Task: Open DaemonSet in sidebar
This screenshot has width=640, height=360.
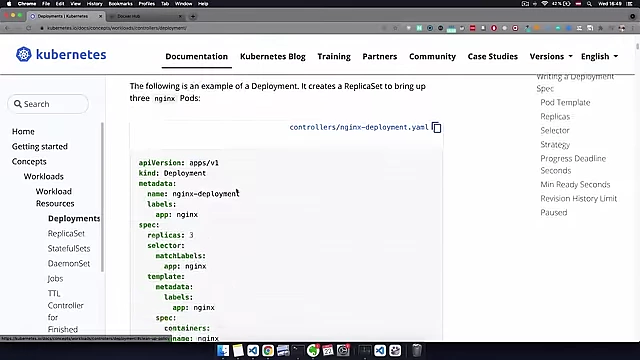Action: [x=69, y=263]
